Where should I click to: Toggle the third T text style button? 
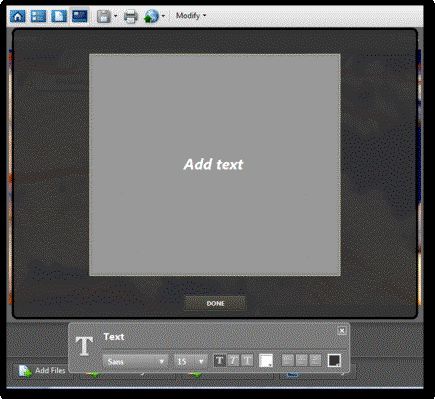point(247,361)
